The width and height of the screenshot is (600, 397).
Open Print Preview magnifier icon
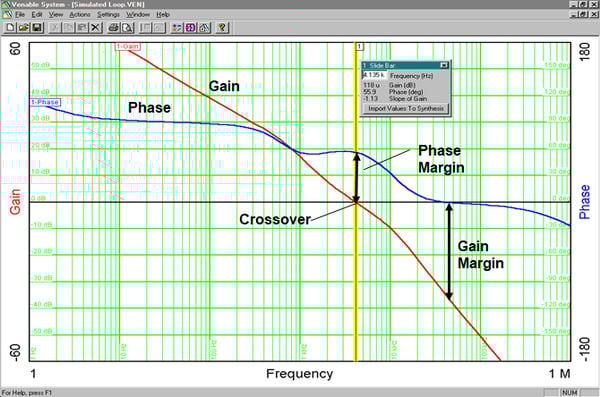coord(127,28)
